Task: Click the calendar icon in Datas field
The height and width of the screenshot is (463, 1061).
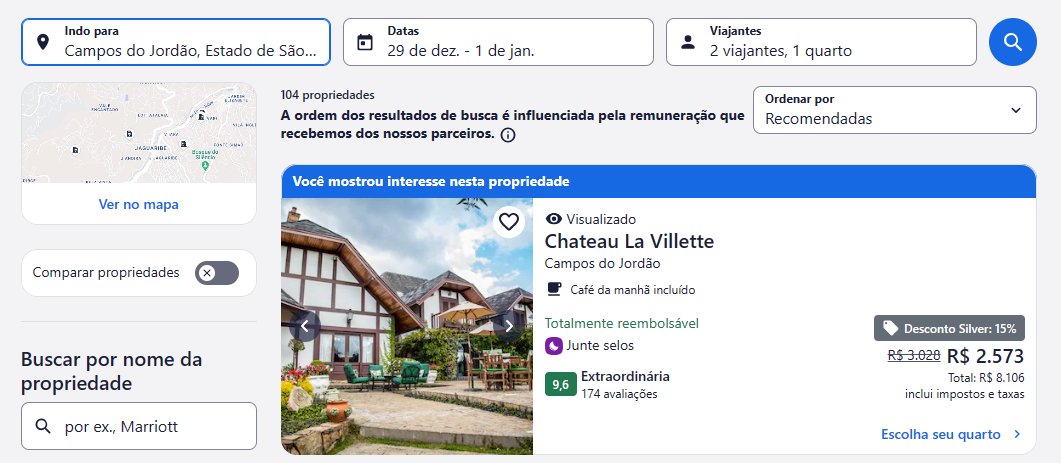Action: pyautogui.click(x=365, y=42)
